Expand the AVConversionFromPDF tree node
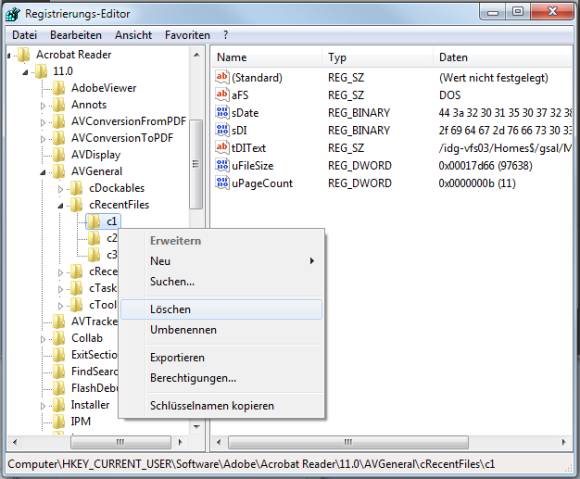Viewport: 580px width, 479px height. point(43,122)
